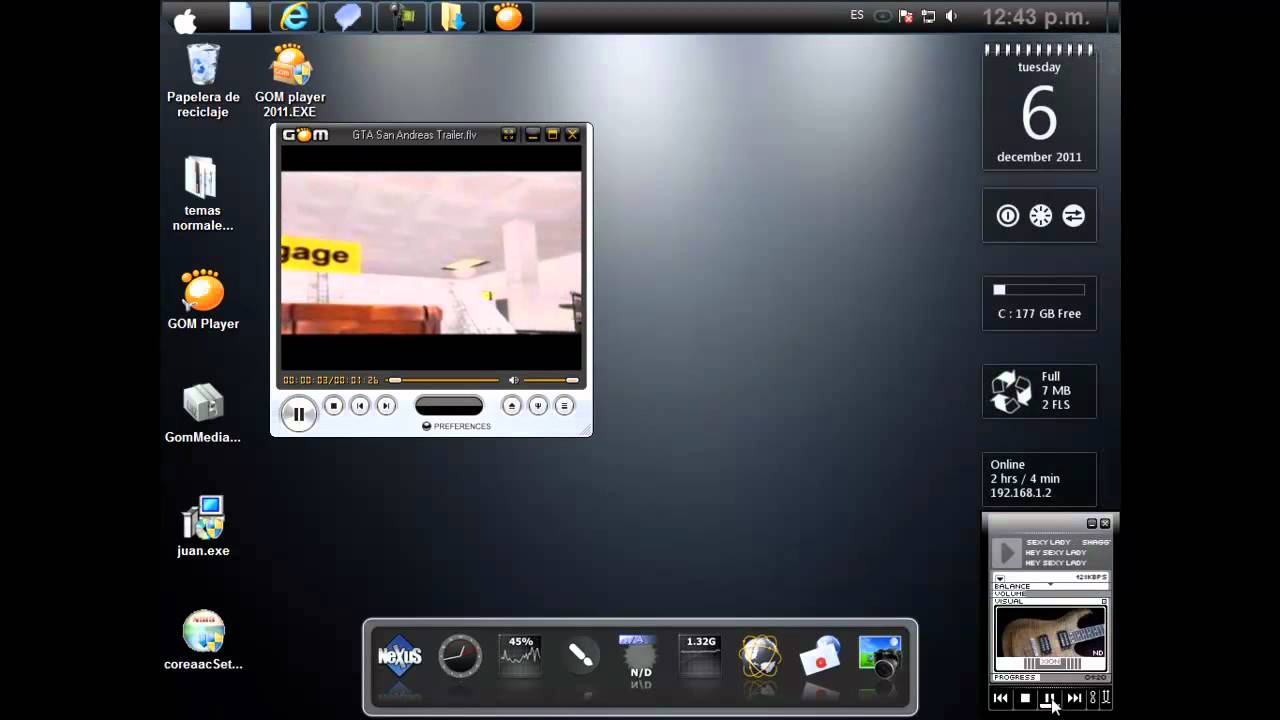Click the 45% CPU meter in dock
Screen dimensions: 1280x720
[x=520, y=655]
